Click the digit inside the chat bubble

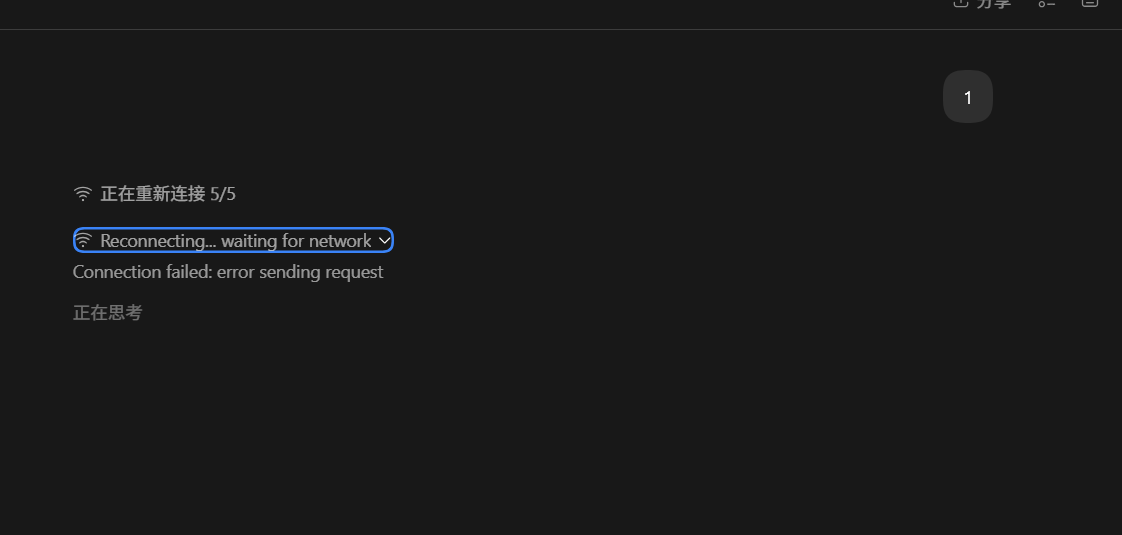[x=967, y=97]
